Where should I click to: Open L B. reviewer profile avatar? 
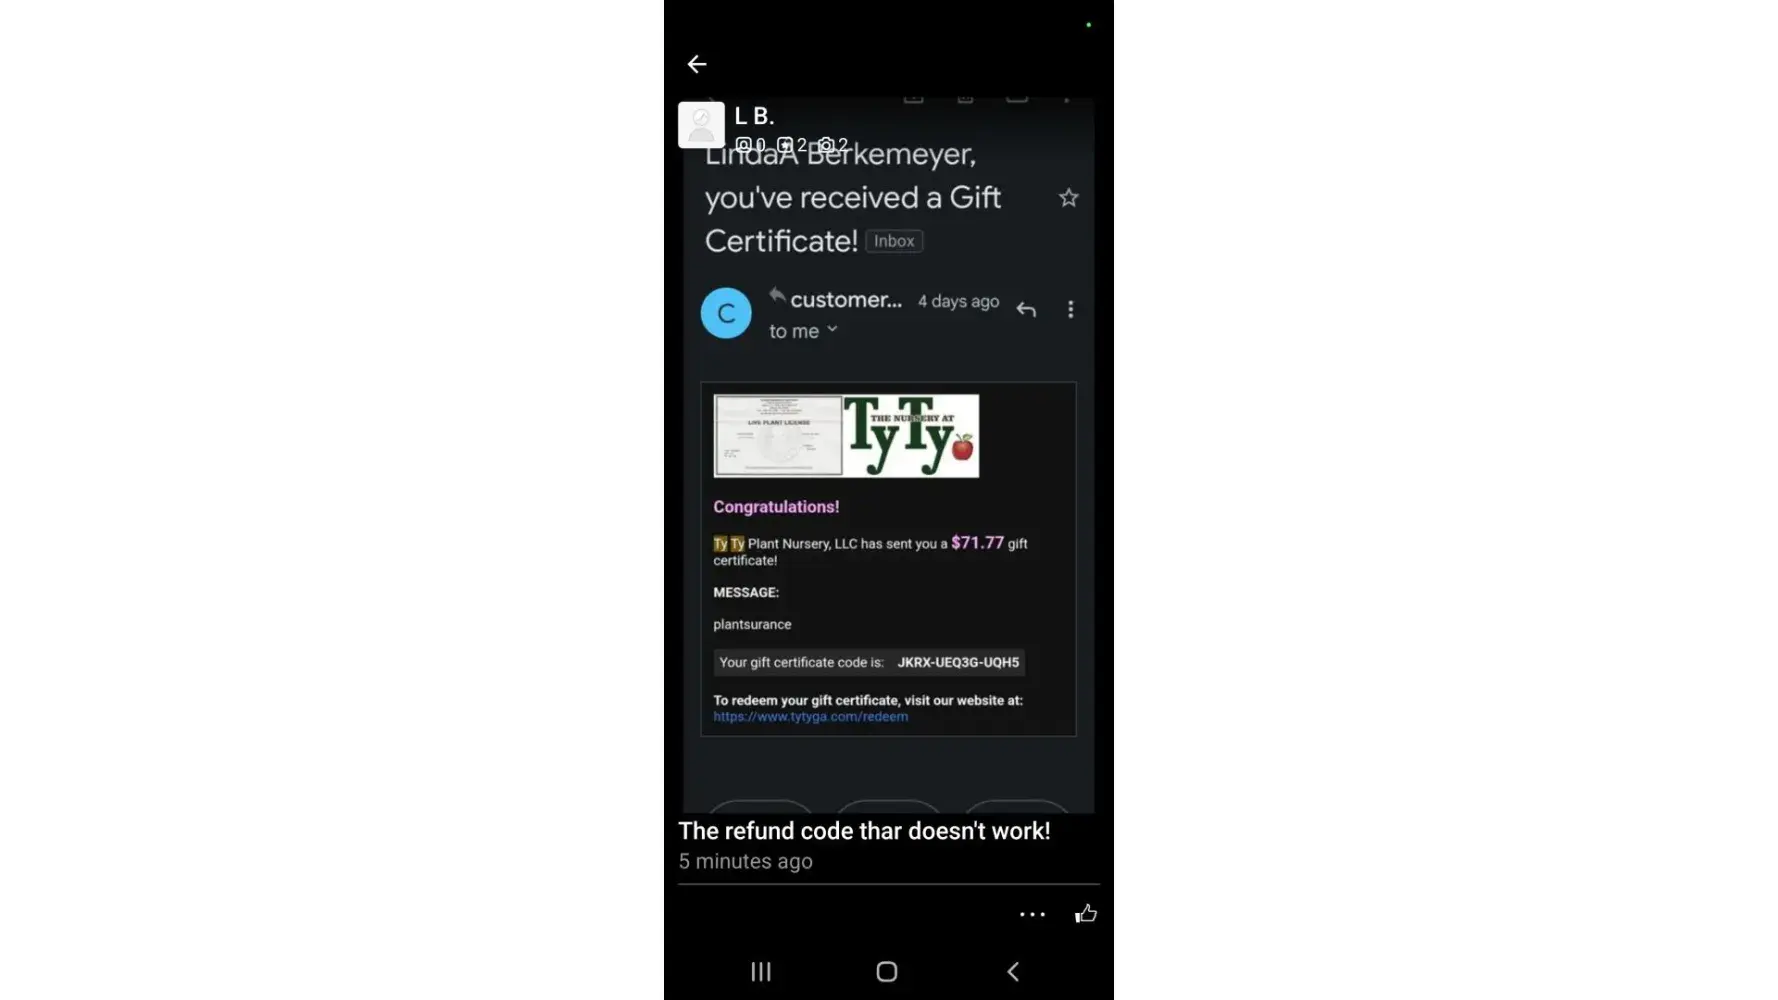701,125
